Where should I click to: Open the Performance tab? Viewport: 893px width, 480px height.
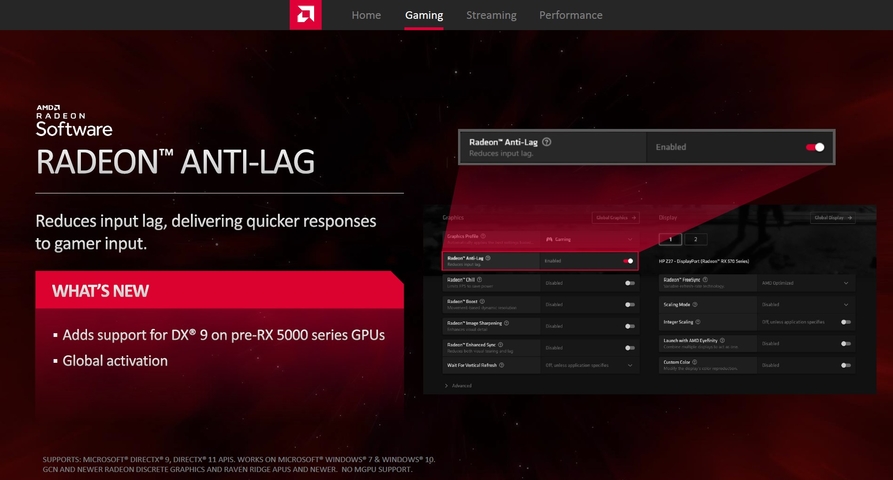pos(571,15)
